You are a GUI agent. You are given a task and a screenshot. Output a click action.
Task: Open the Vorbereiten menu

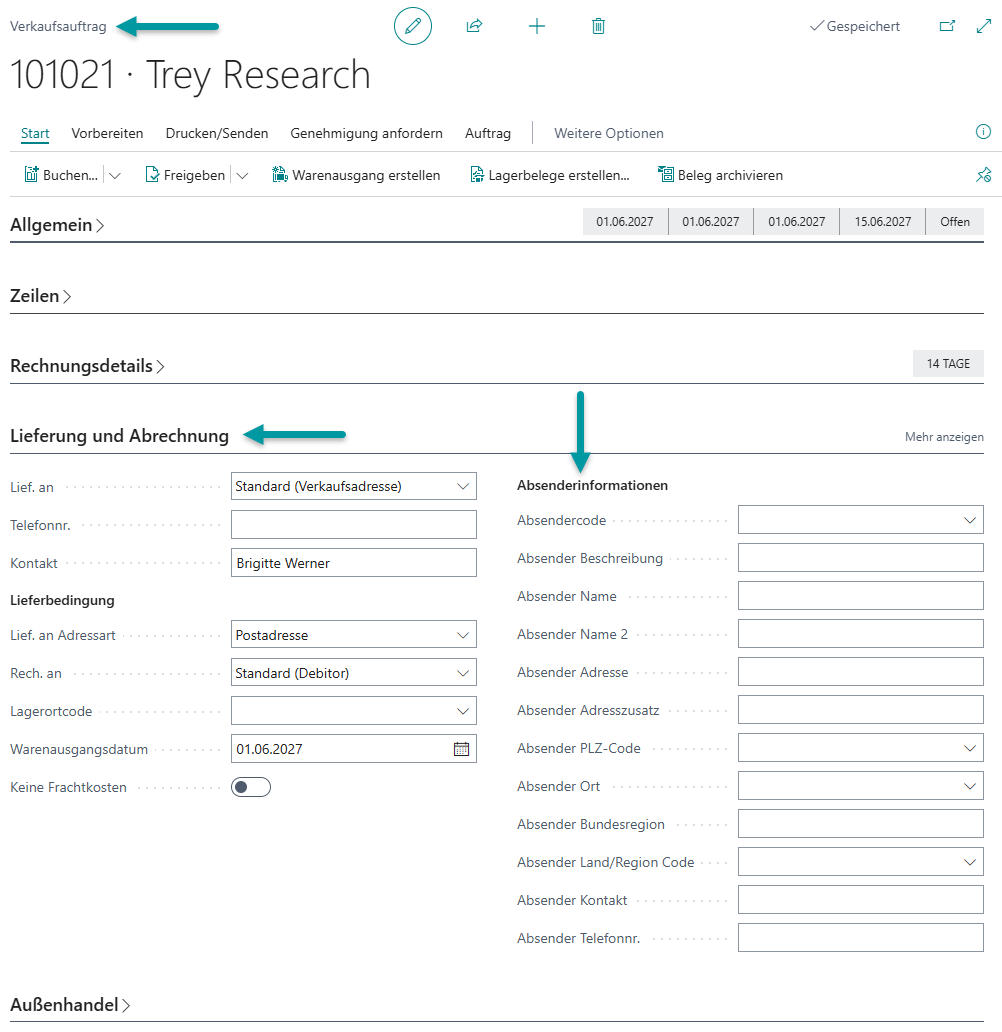point(107,133)
